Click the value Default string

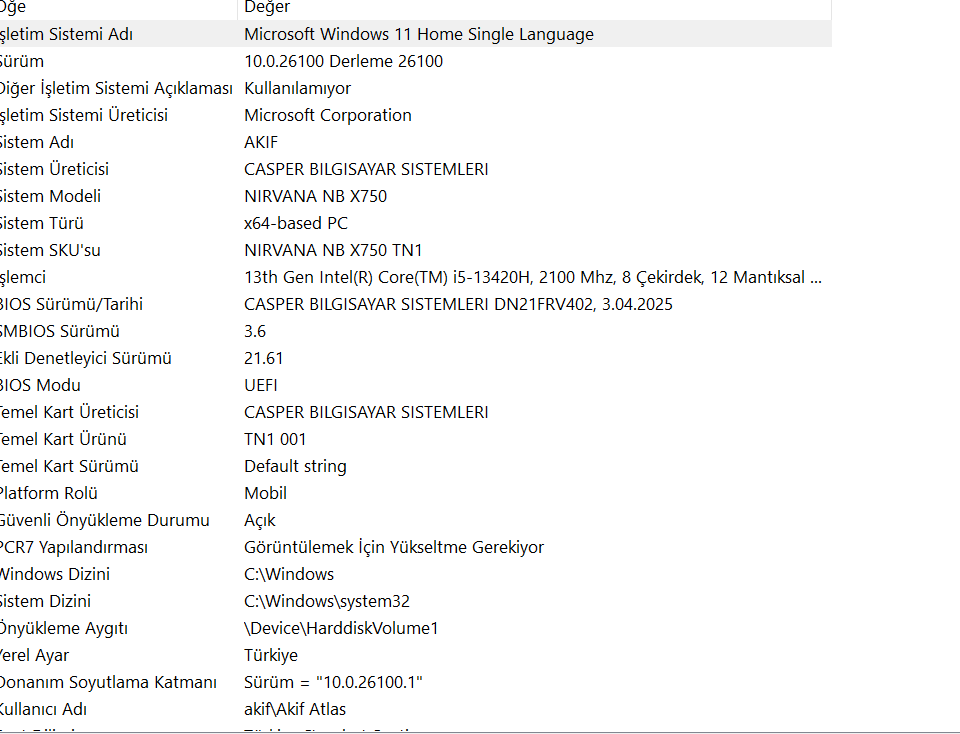(295, 466)
